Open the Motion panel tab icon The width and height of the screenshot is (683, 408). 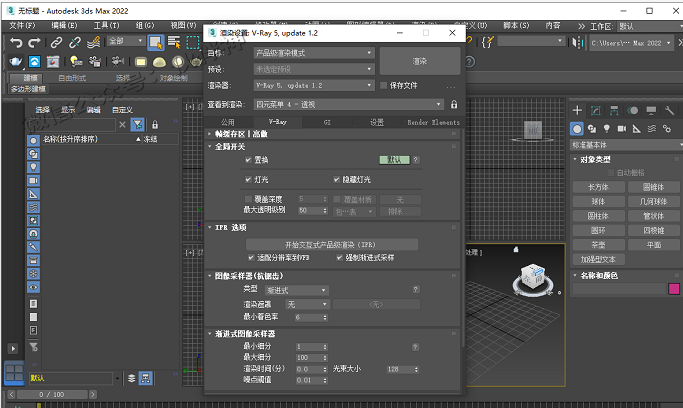pos(632,111)
